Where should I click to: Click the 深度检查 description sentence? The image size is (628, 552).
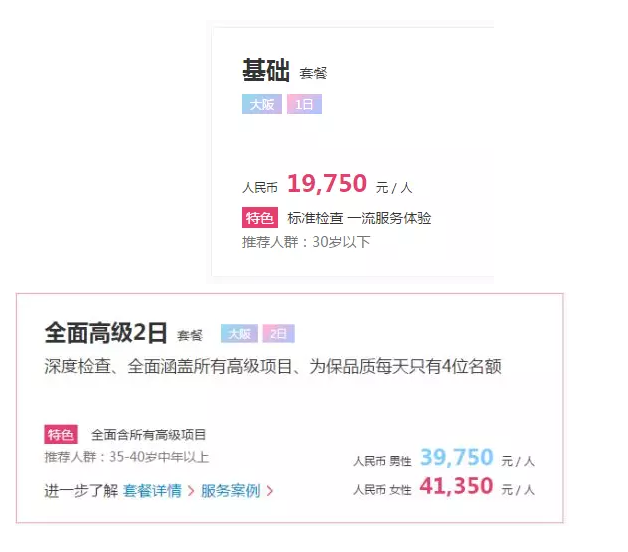coord(272,367)
